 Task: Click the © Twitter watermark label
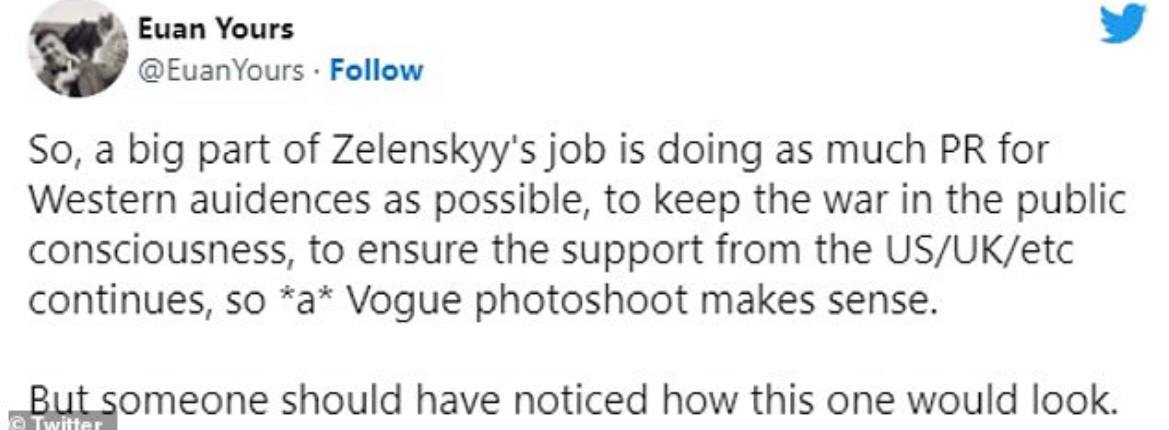point(58,423)
